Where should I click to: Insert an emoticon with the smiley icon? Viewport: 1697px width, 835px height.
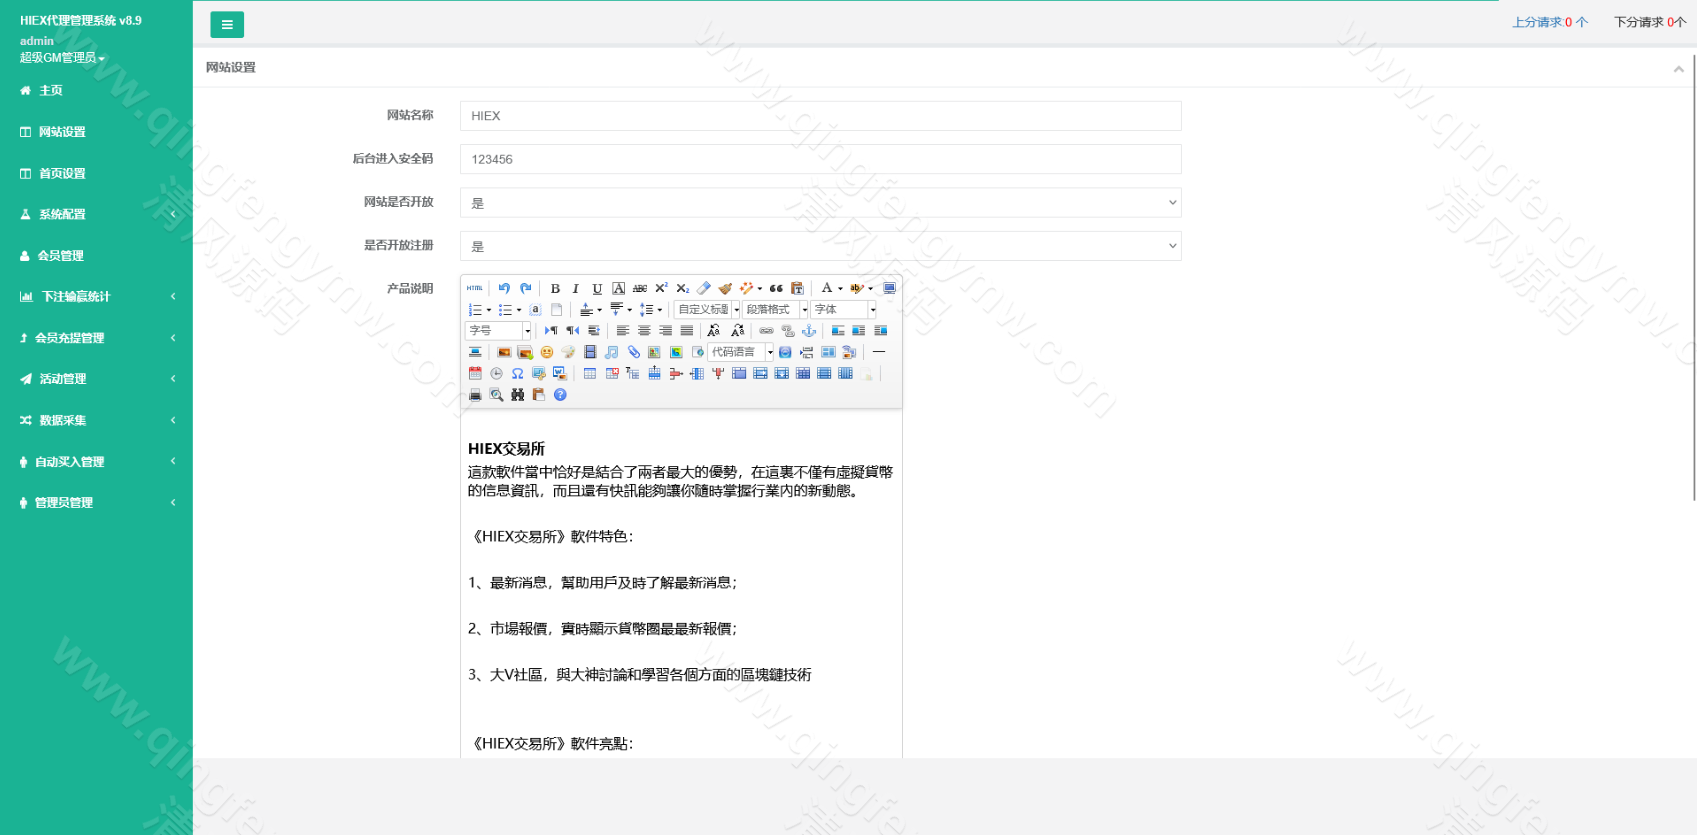click(547, 352)
